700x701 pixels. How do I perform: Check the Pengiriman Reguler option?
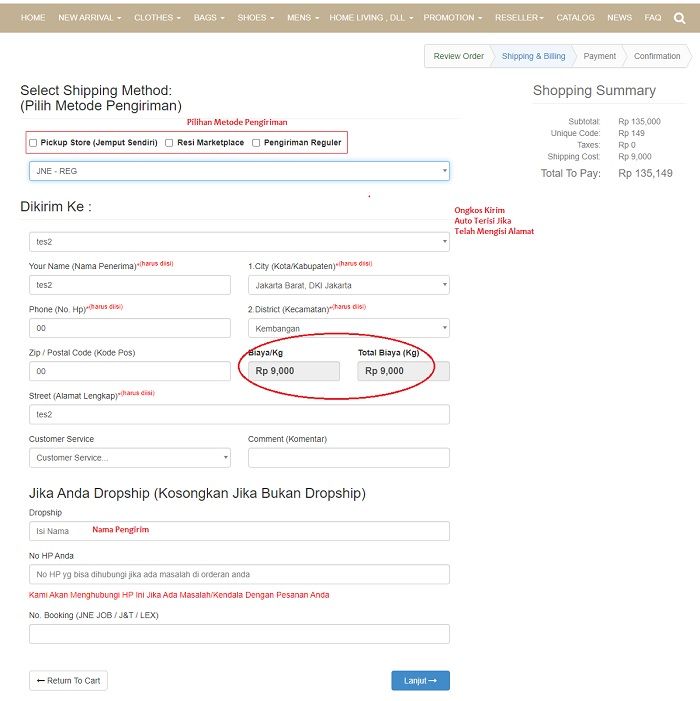pos(256,143)
